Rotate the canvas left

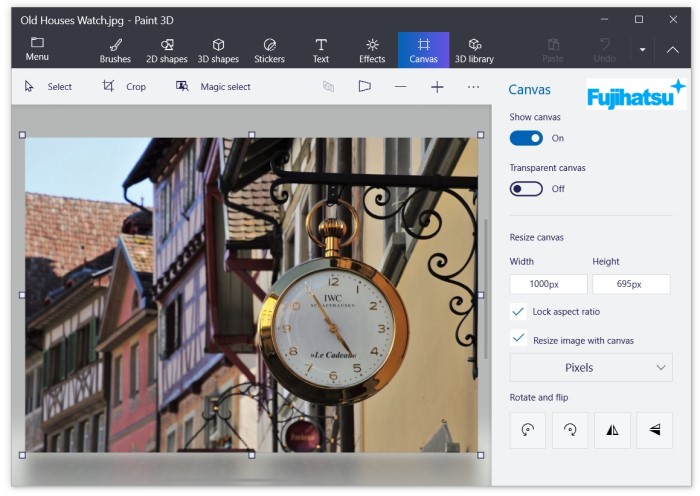528,430
